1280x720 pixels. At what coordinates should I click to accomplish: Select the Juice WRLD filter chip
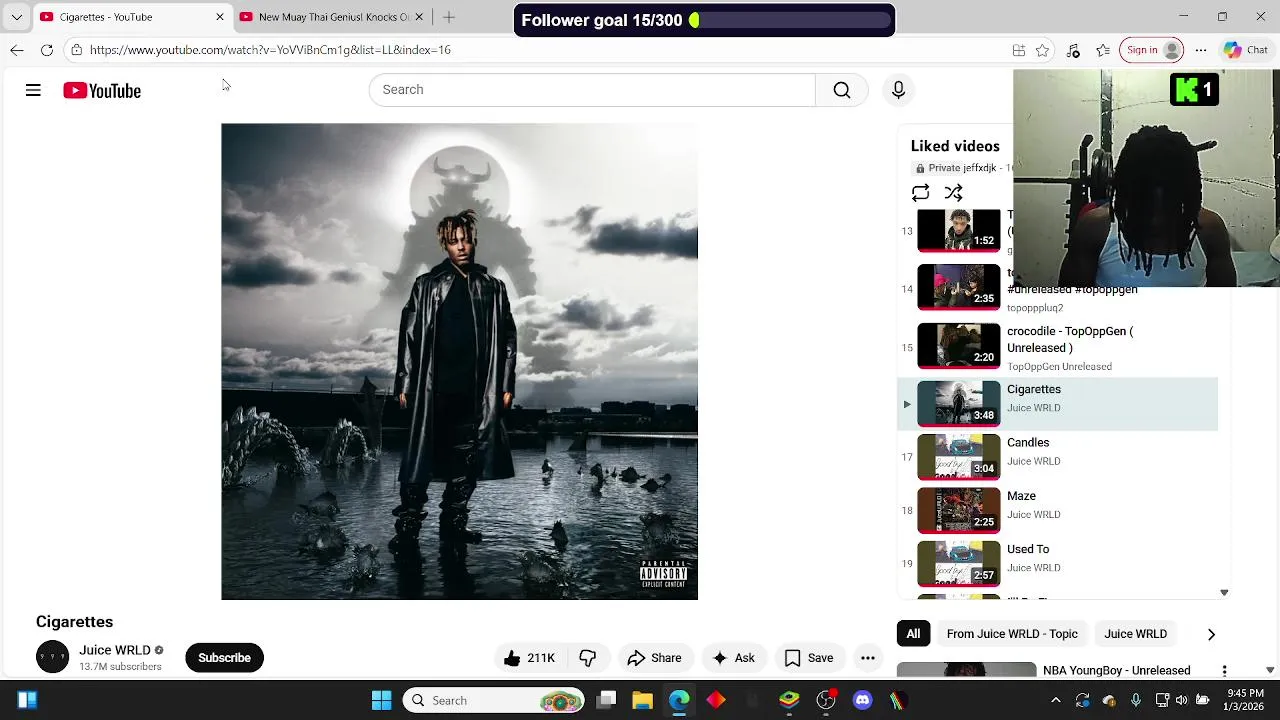(1135, 634)
